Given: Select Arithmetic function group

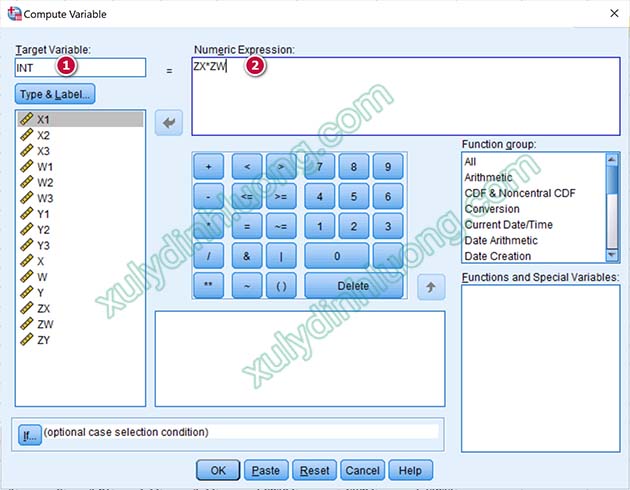Looking at the screenshot, I should (534, 177).
